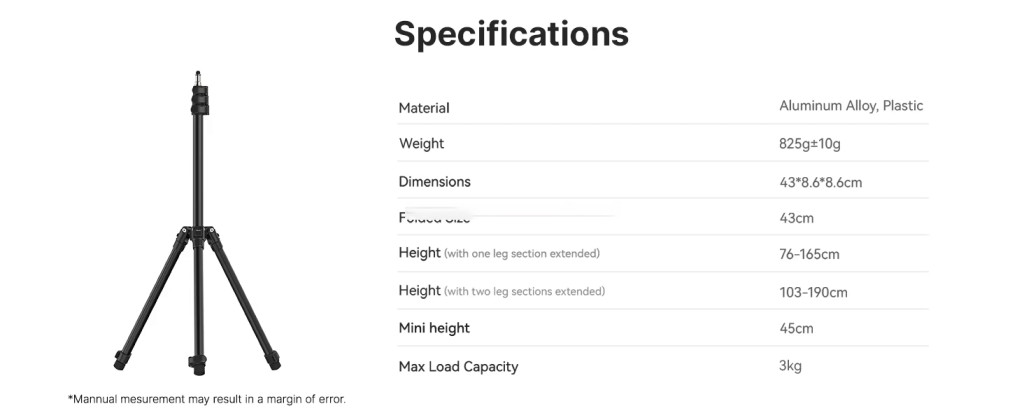Click the 103-190cm height value
This screenshot has height=420, width=1024.
(813, 292)
